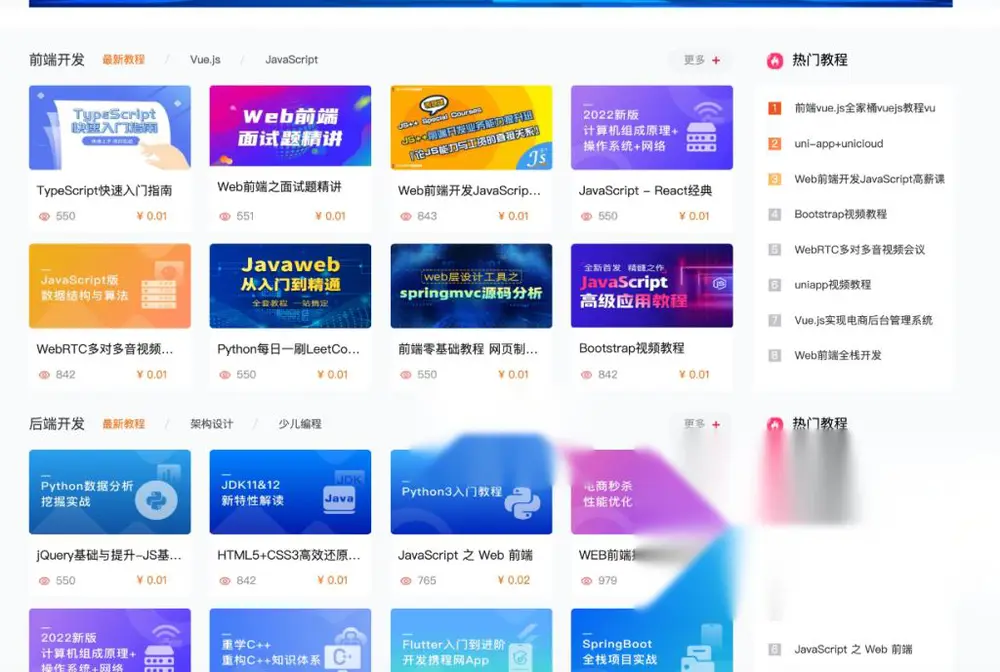Open the TypeScript快速入门指南 course thumbnail
Image resolution: width=1000 pixels, height=672 pixels.
110,128
